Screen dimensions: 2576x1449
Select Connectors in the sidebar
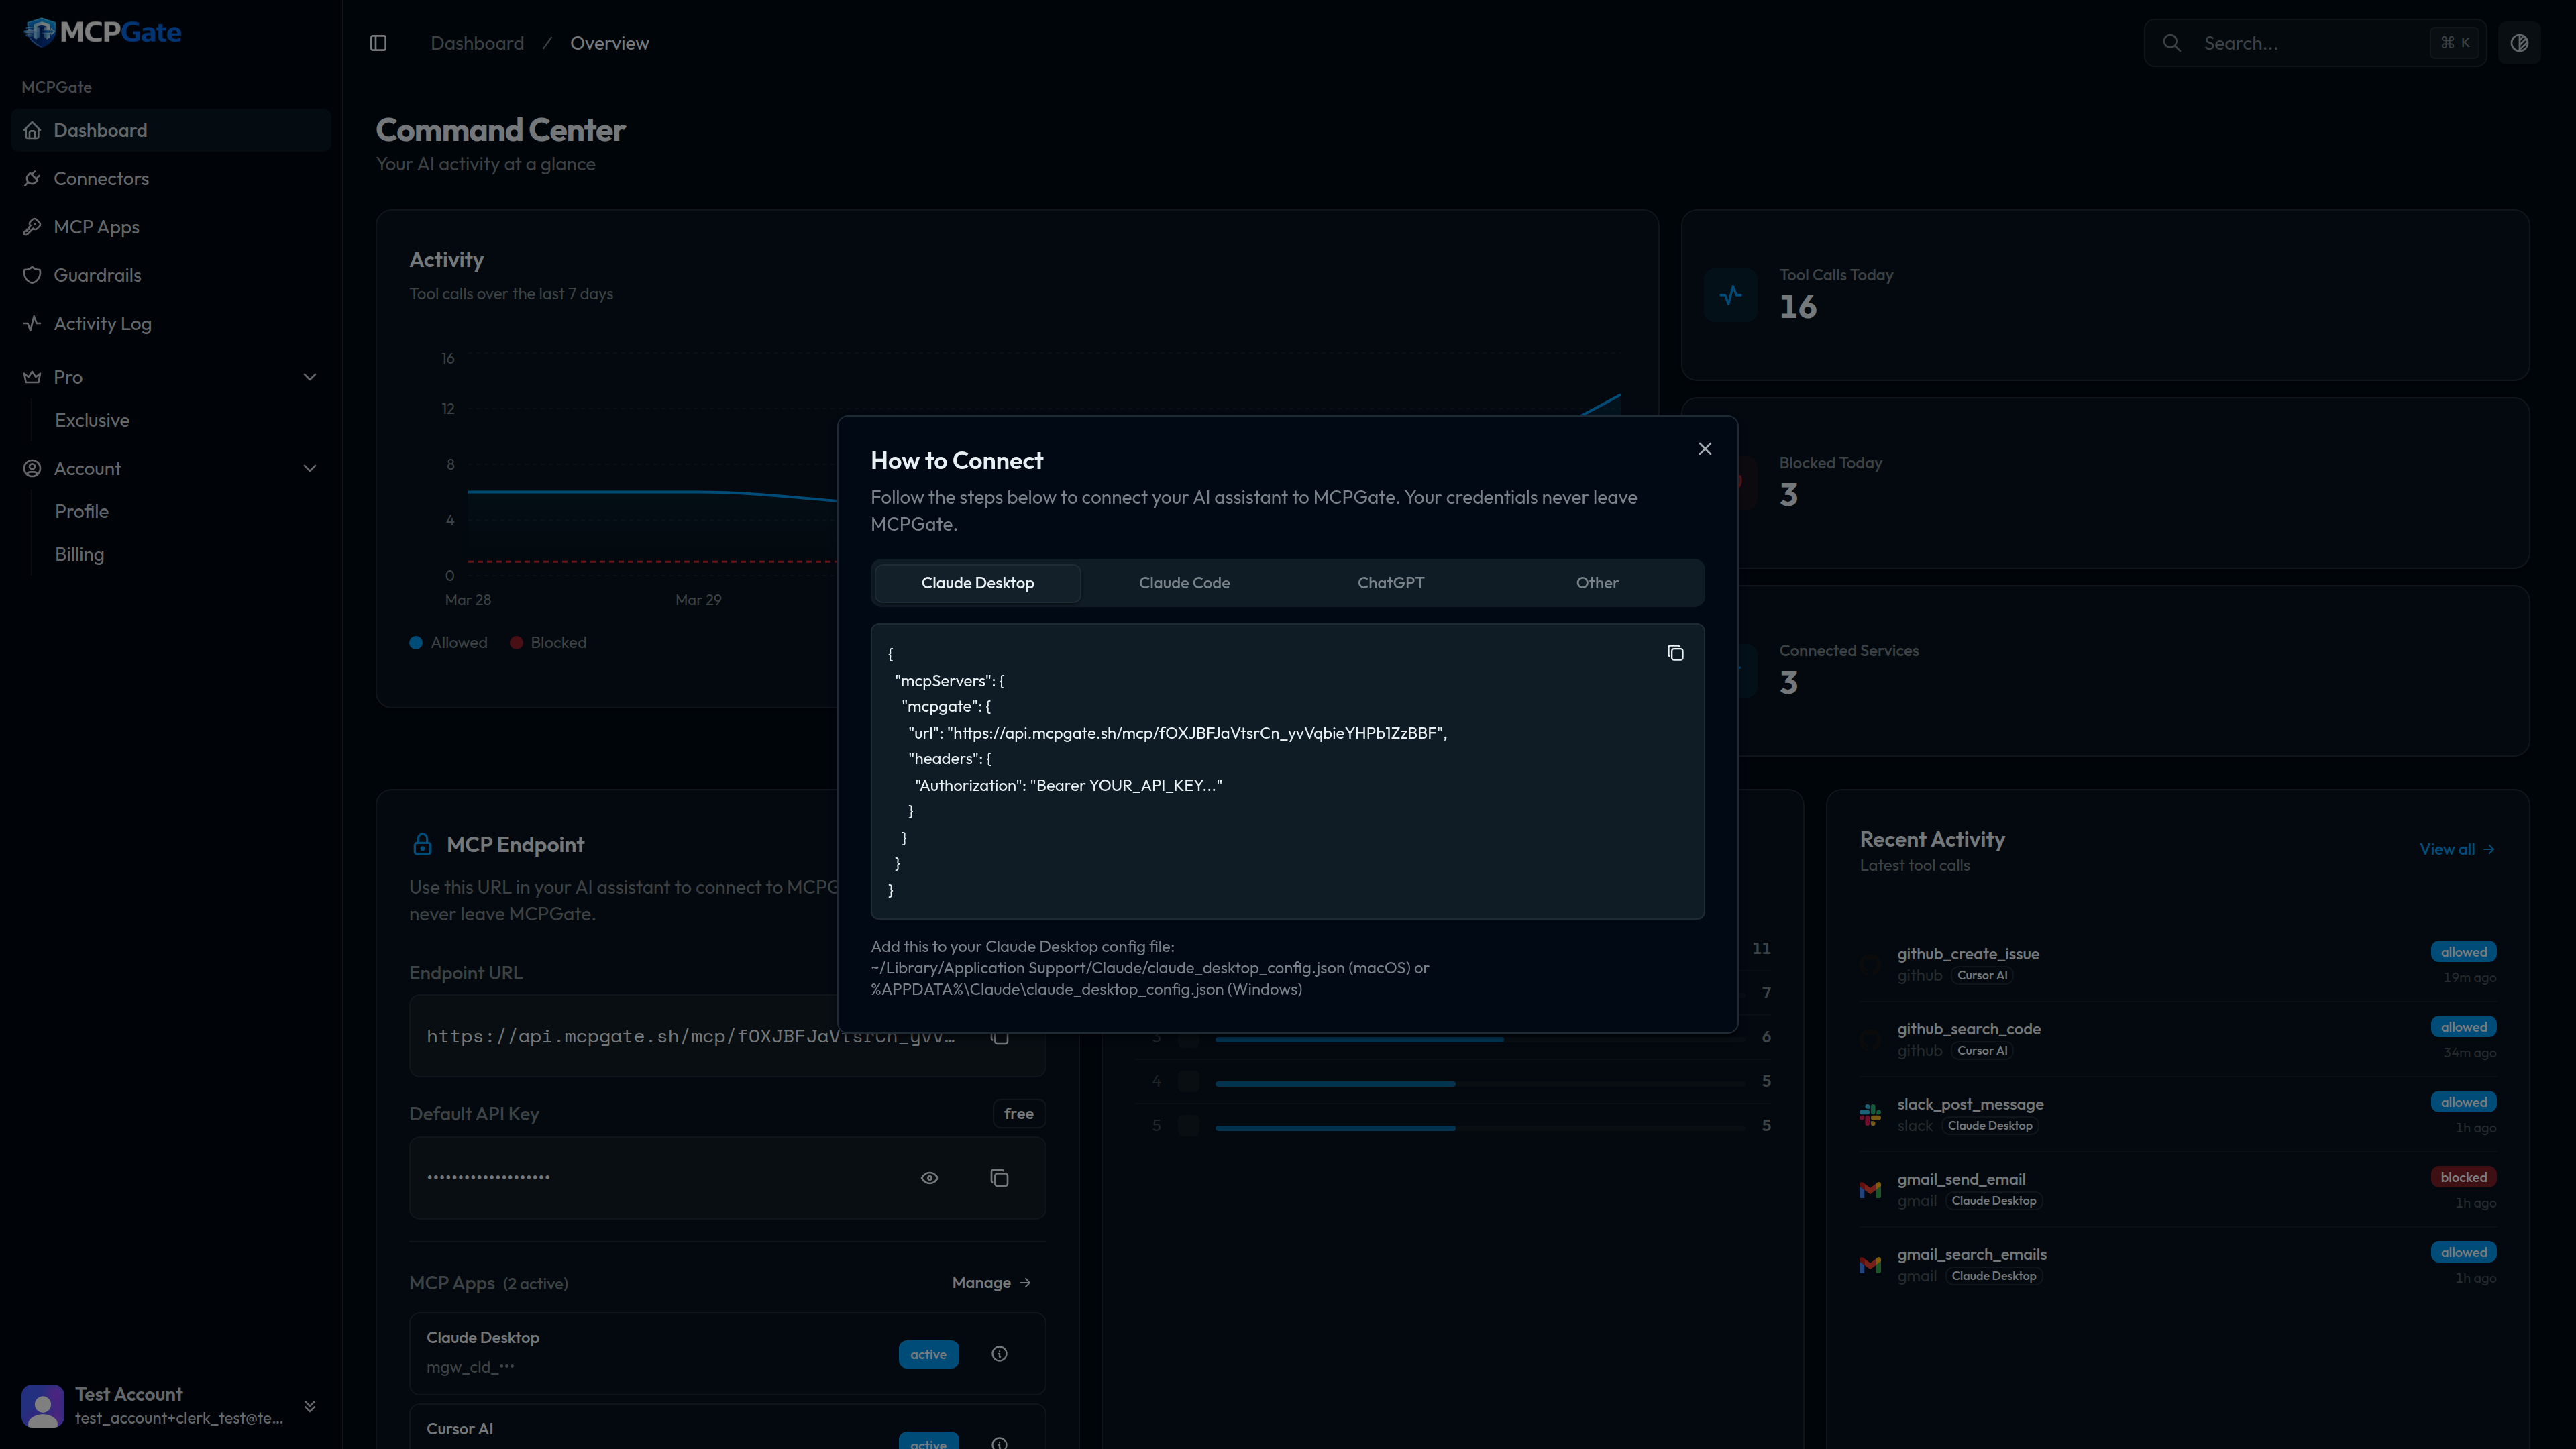point(102,178)
